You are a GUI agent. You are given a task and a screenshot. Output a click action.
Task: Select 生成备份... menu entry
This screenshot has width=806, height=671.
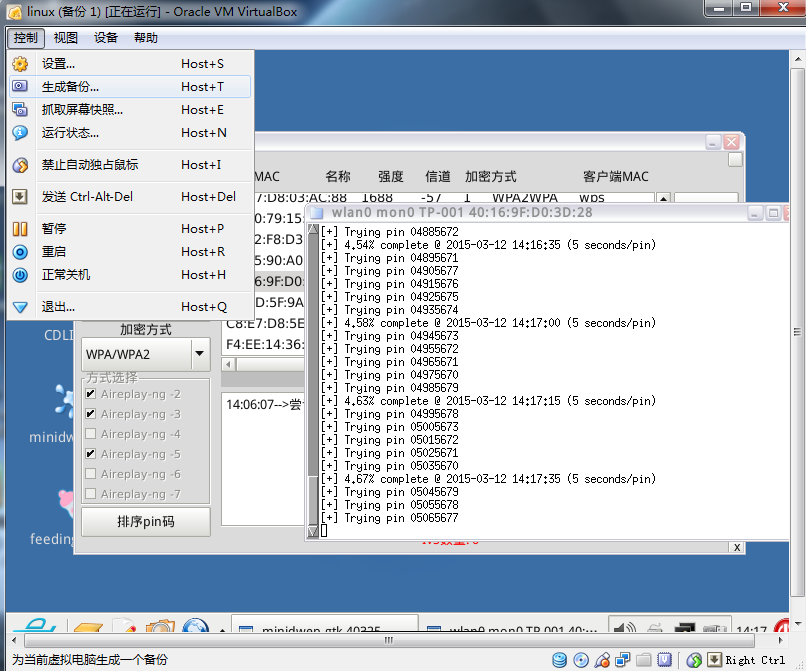point(130,86)
